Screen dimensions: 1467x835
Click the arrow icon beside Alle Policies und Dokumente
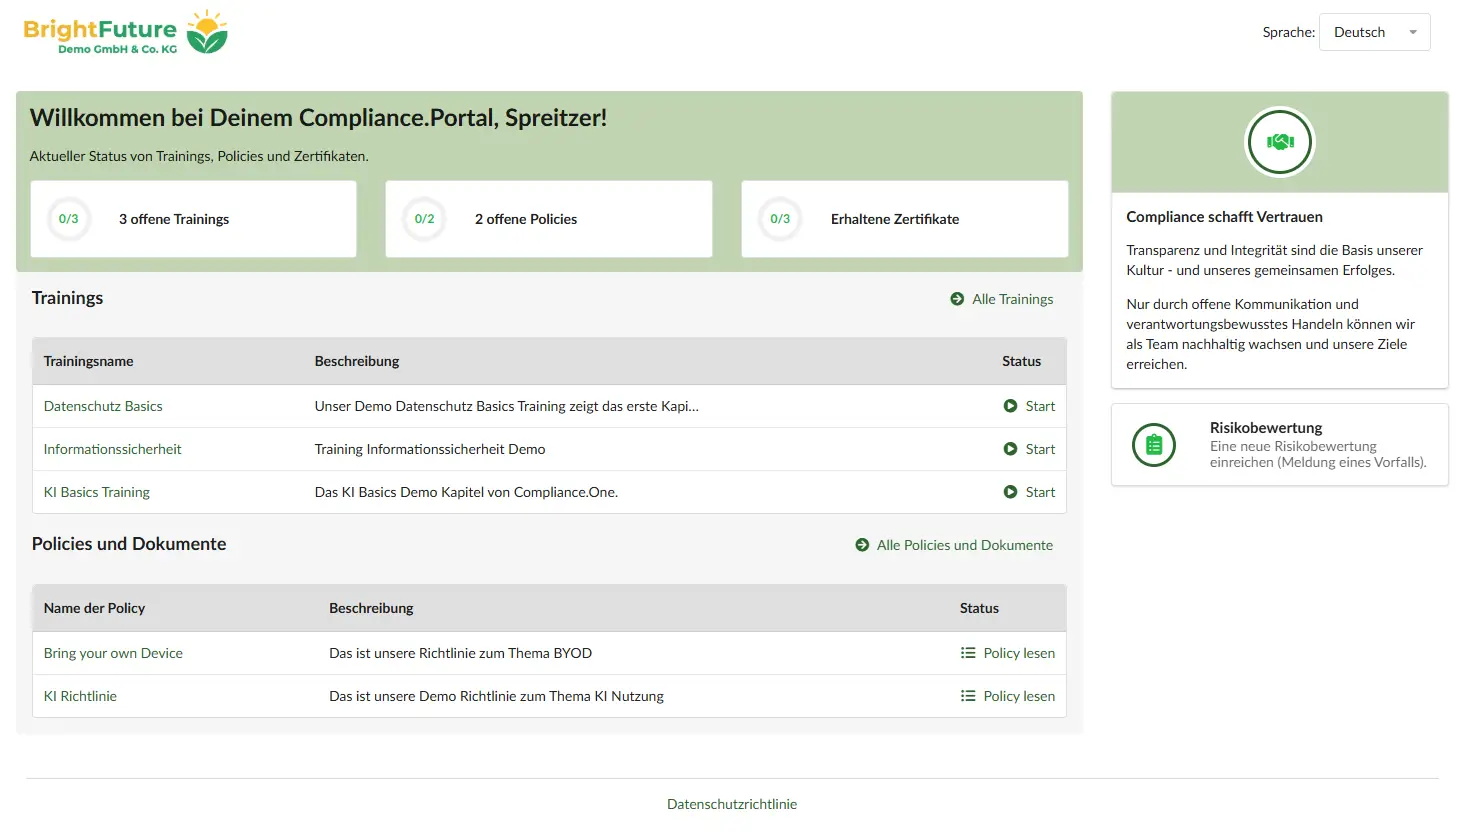pos(862,545)
